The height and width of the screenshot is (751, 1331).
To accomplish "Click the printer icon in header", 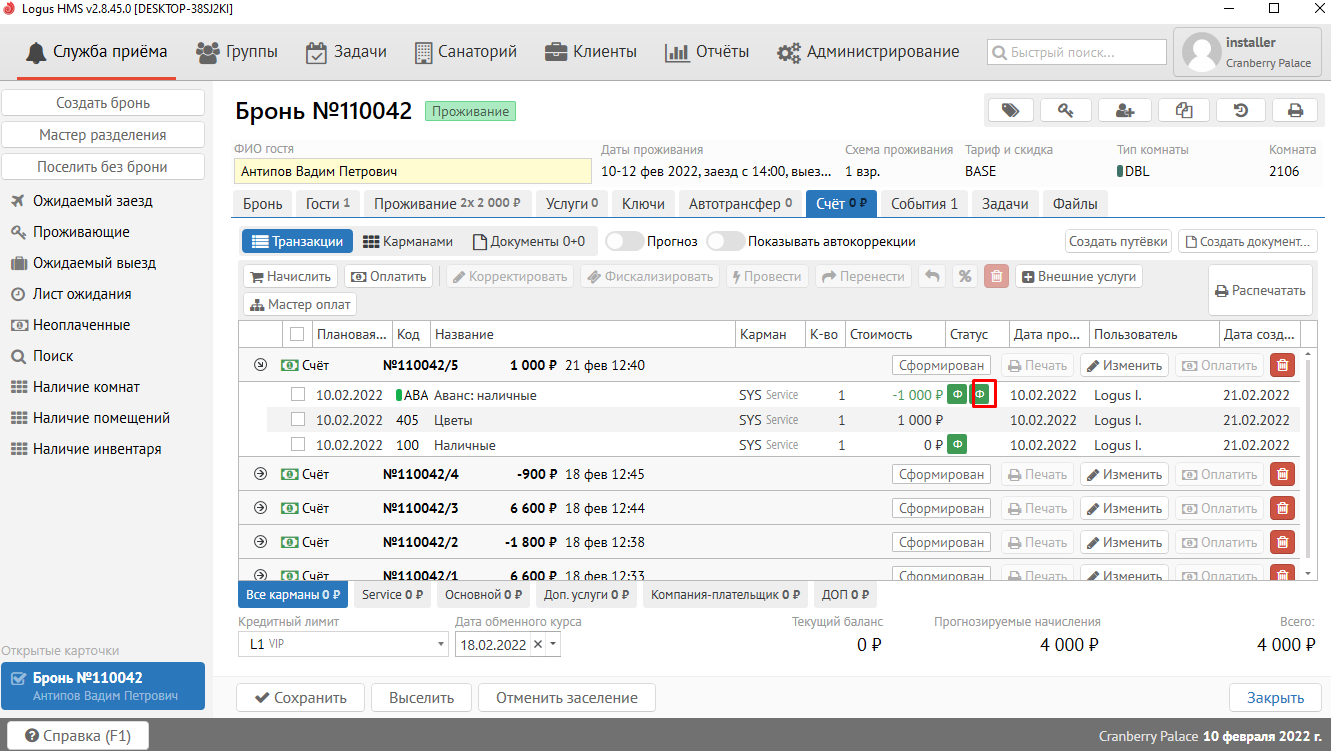I will coord(1295,111).
